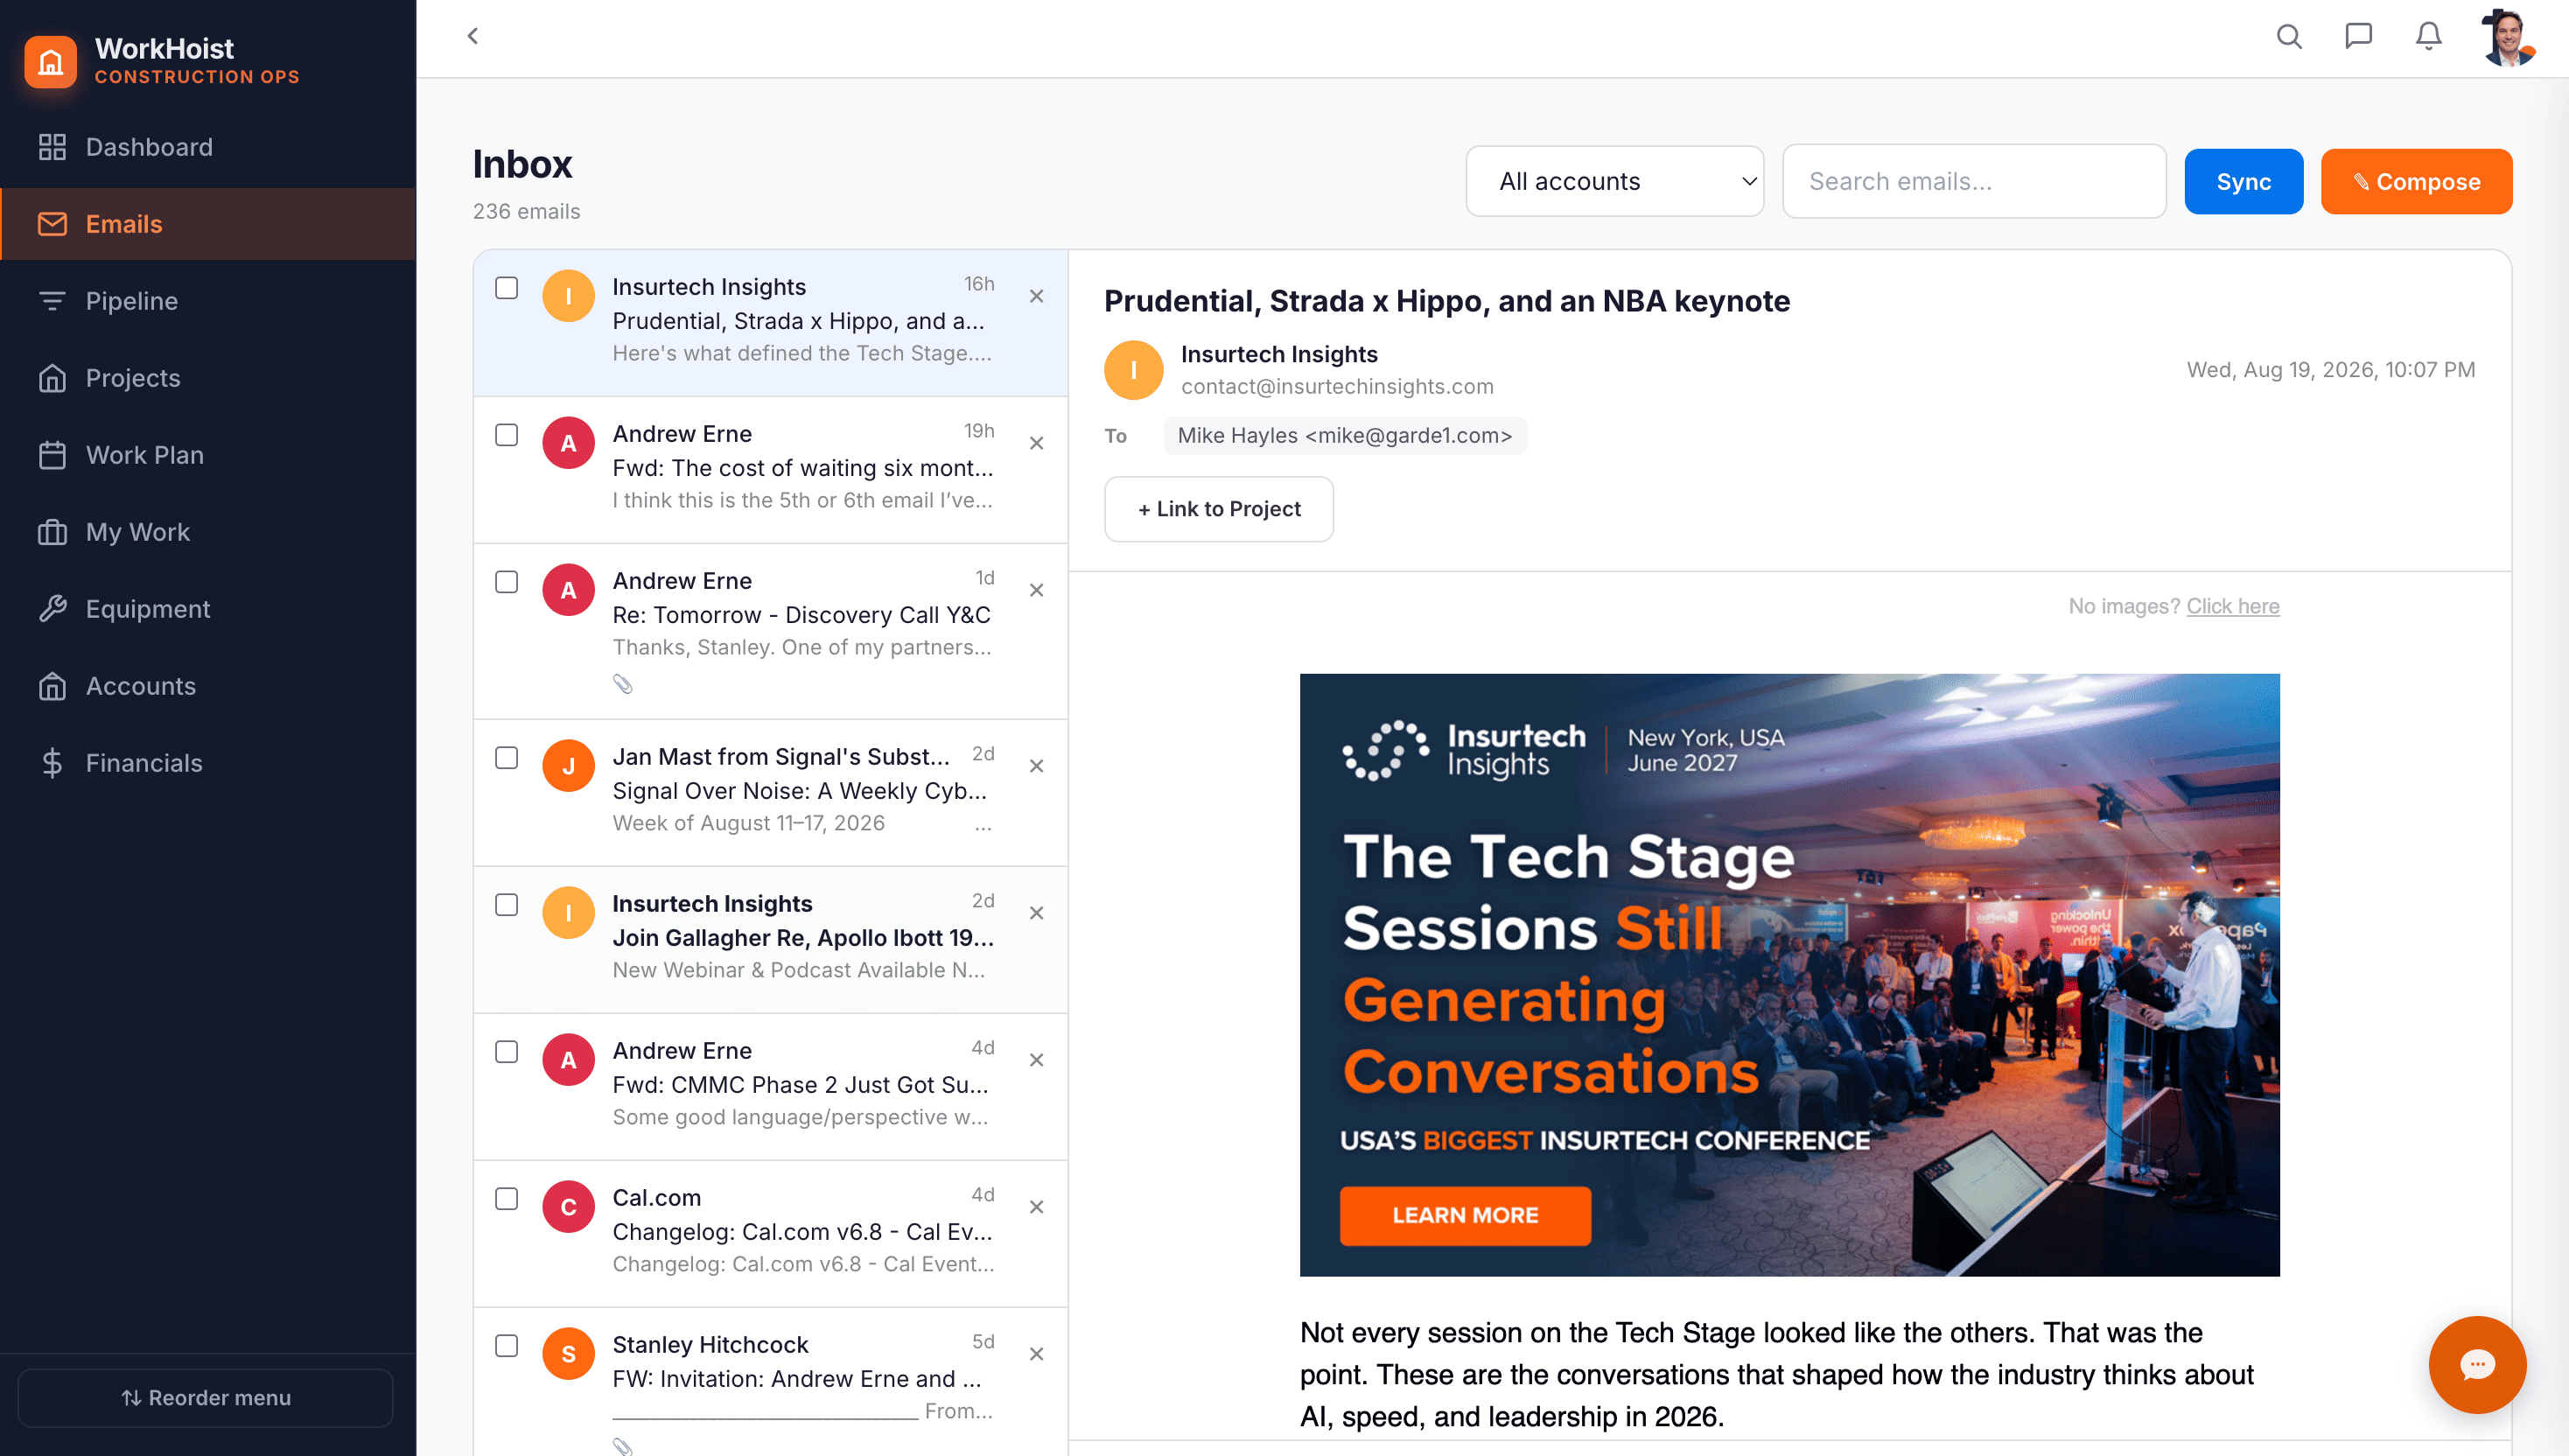Open My Work in the sidebar
This screenshot has width=2569, height=1456.
click(208, 532)
